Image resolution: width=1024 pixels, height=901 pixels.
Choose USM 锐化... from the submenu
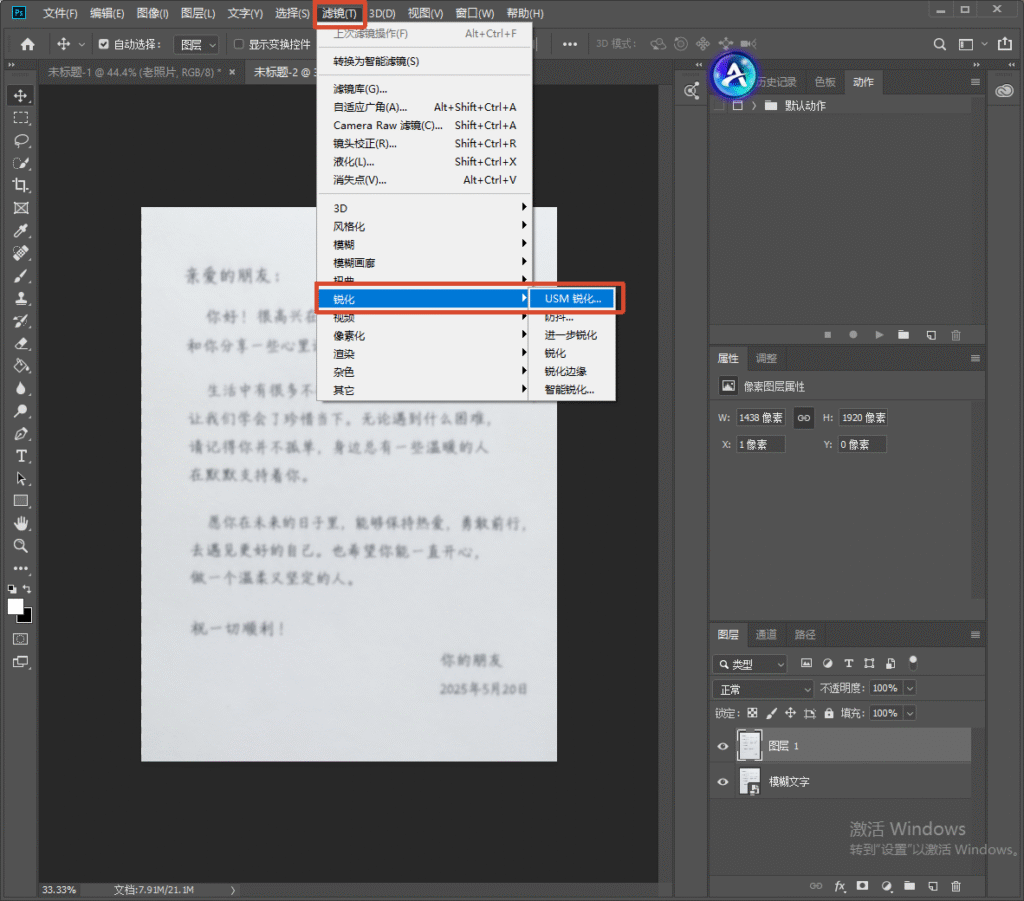(x=573, y=298)
